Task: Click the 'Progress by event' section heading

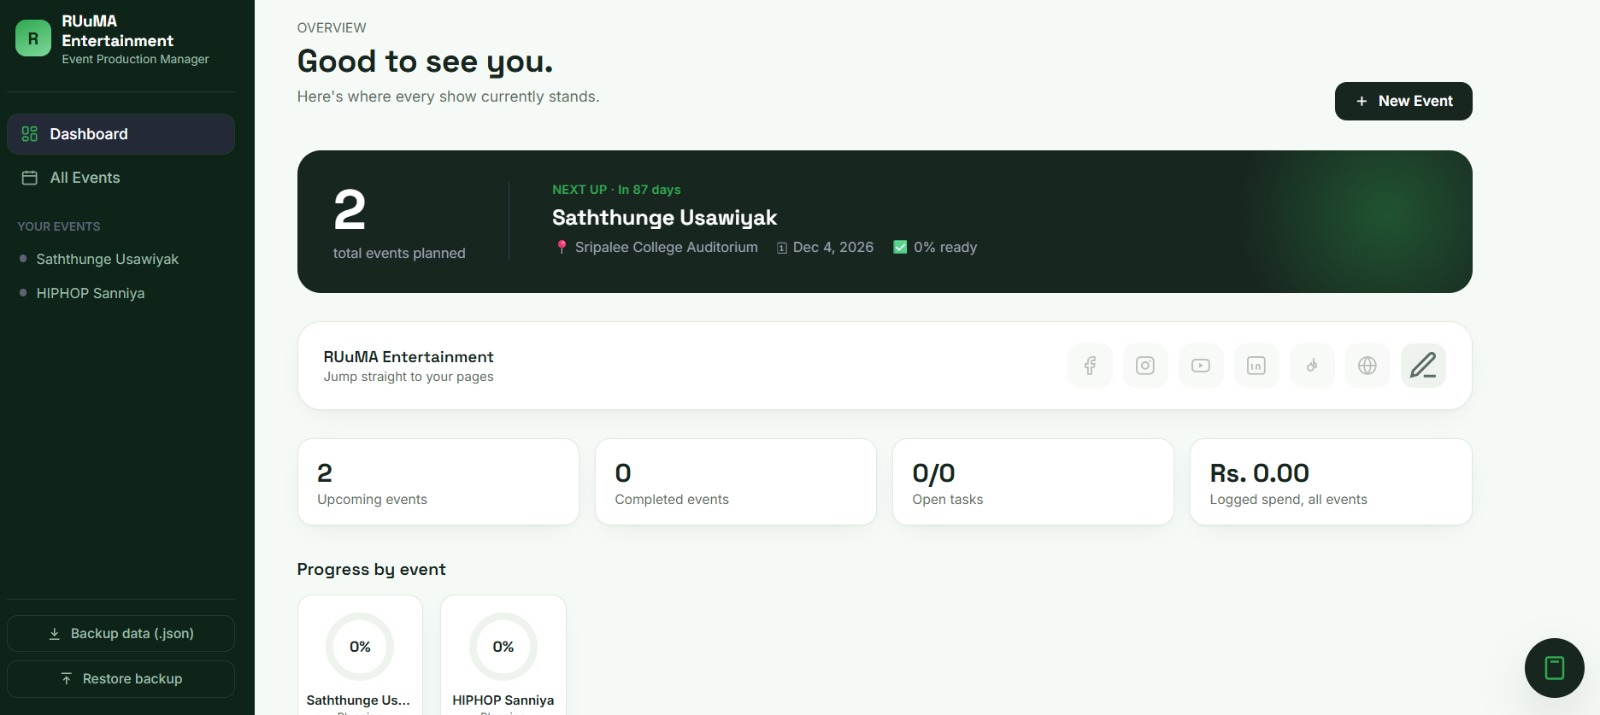Action: pos(371,569)
